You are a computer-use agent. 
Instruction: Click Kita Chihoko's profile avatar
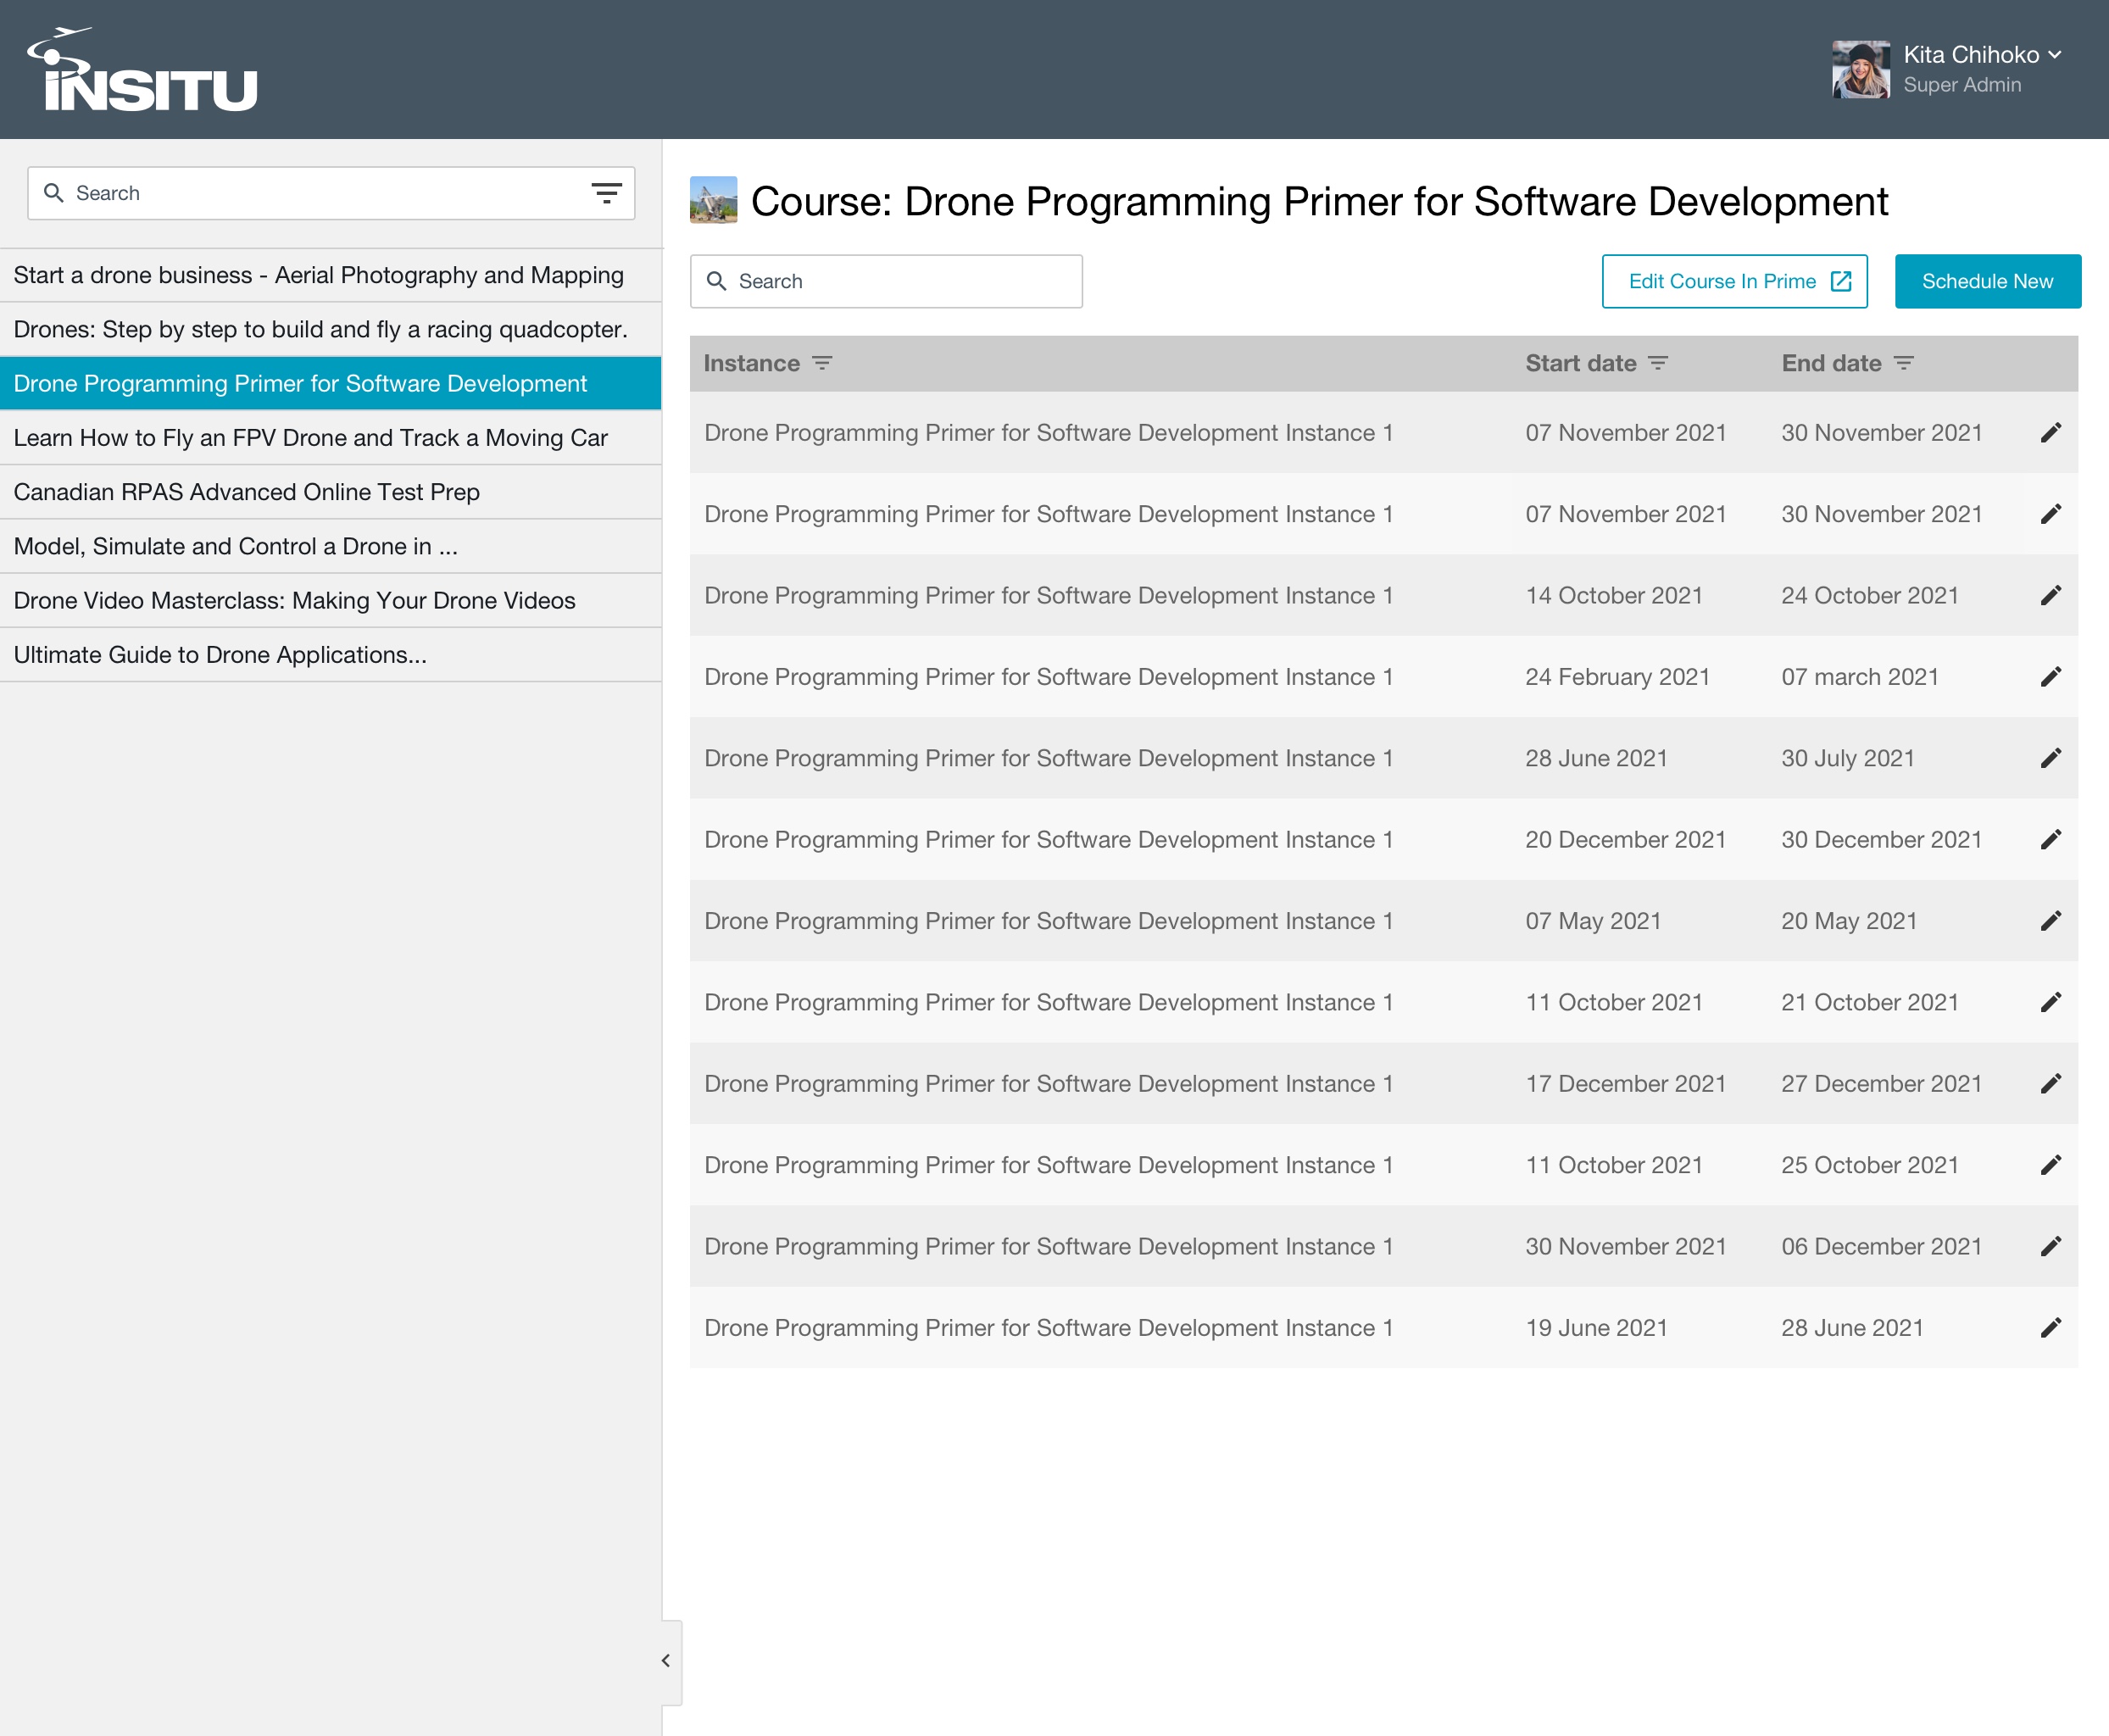coord(1860,69)
